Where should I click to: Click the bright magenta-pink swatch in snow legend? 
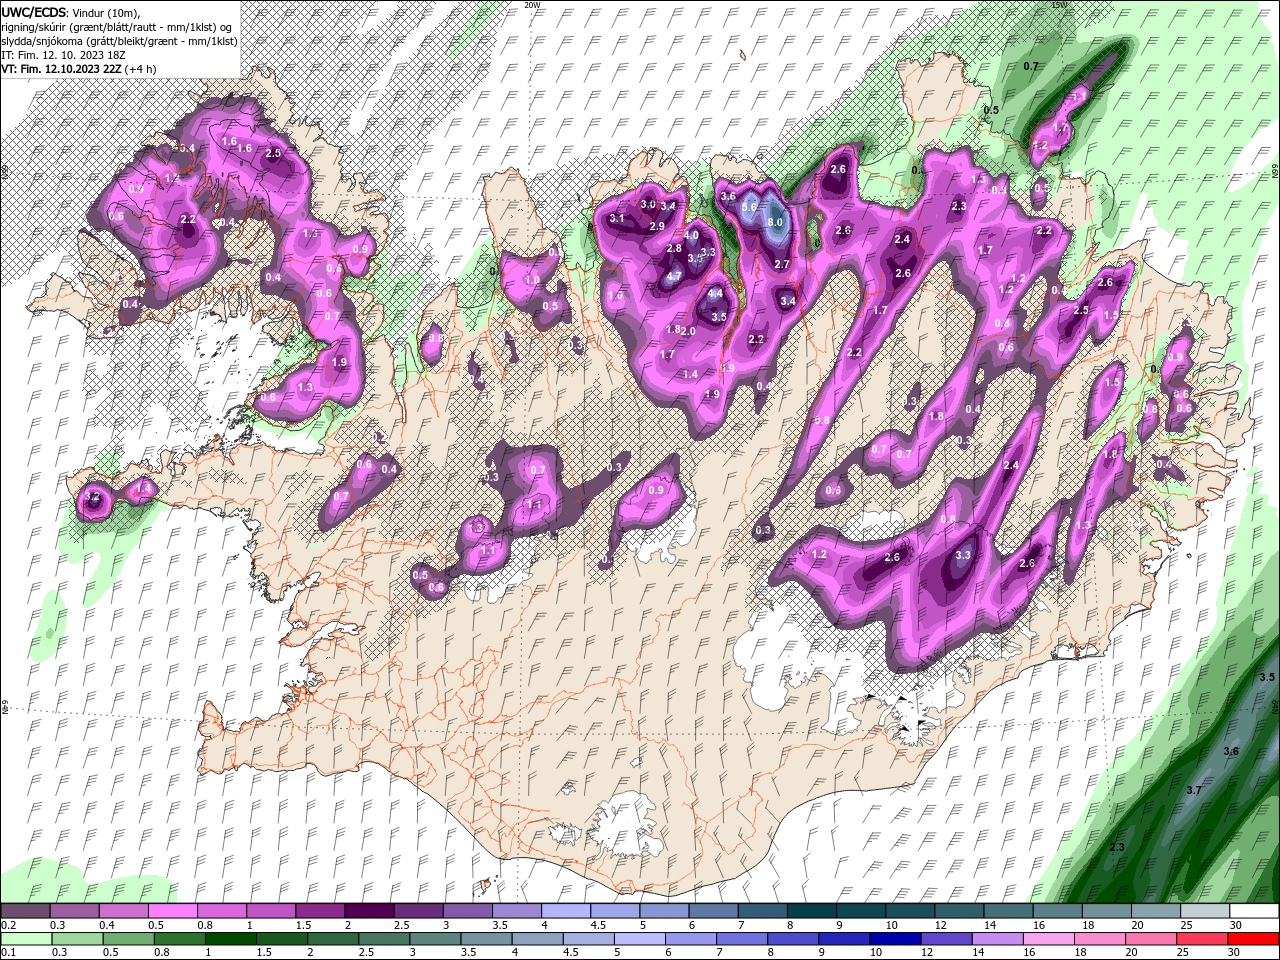coord(173,911)
